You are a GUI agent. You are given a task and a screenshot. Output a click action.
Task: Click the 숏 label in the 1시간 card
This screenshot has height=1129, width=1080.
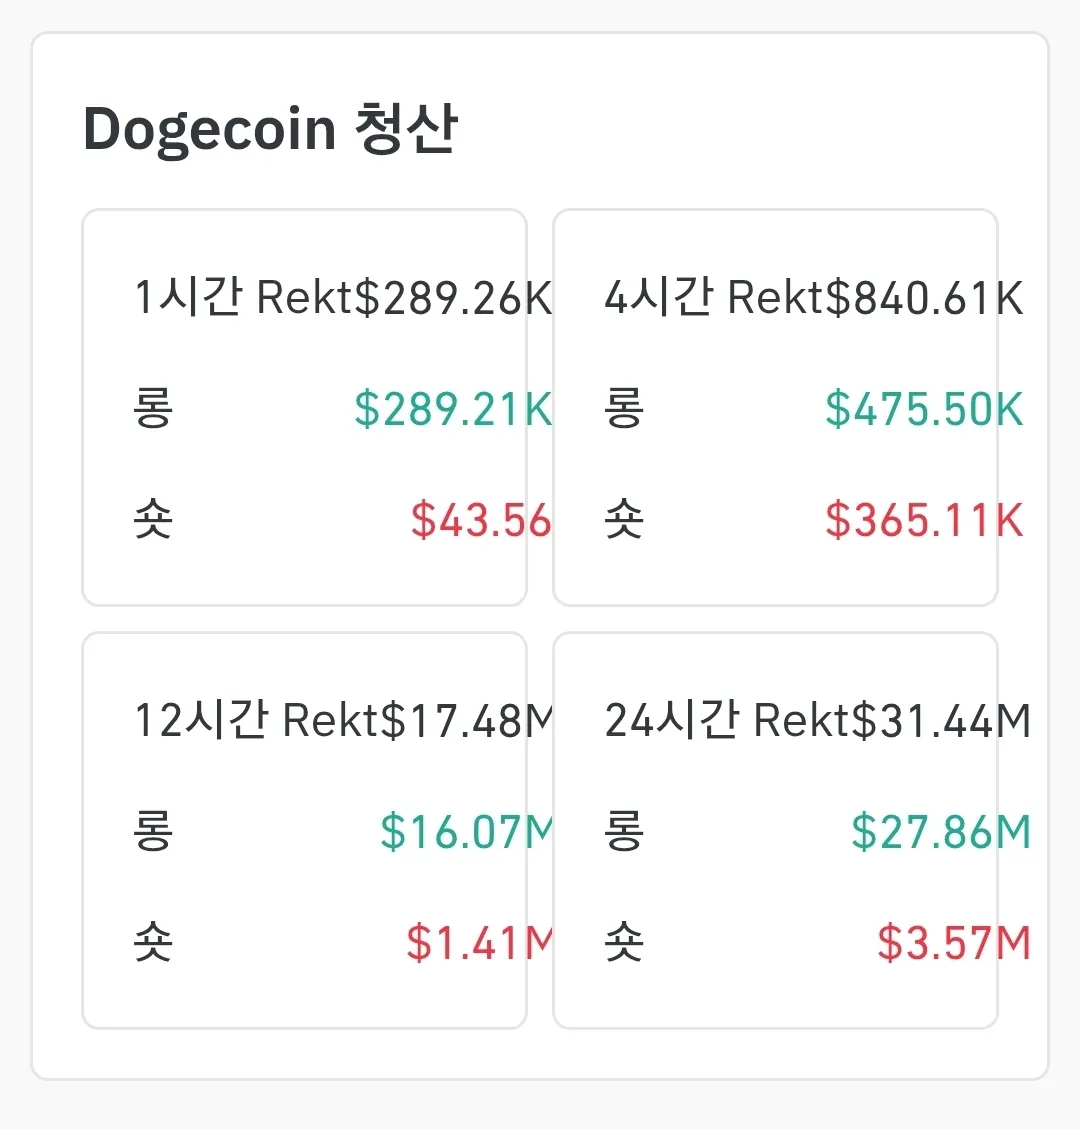[x=153, y=520]
